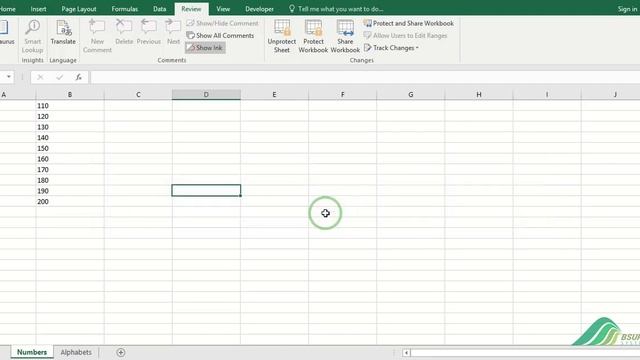The height and width of the screenshot is (360, 640).
Task: Click Protect Workbook
Action: coord(313,36)
